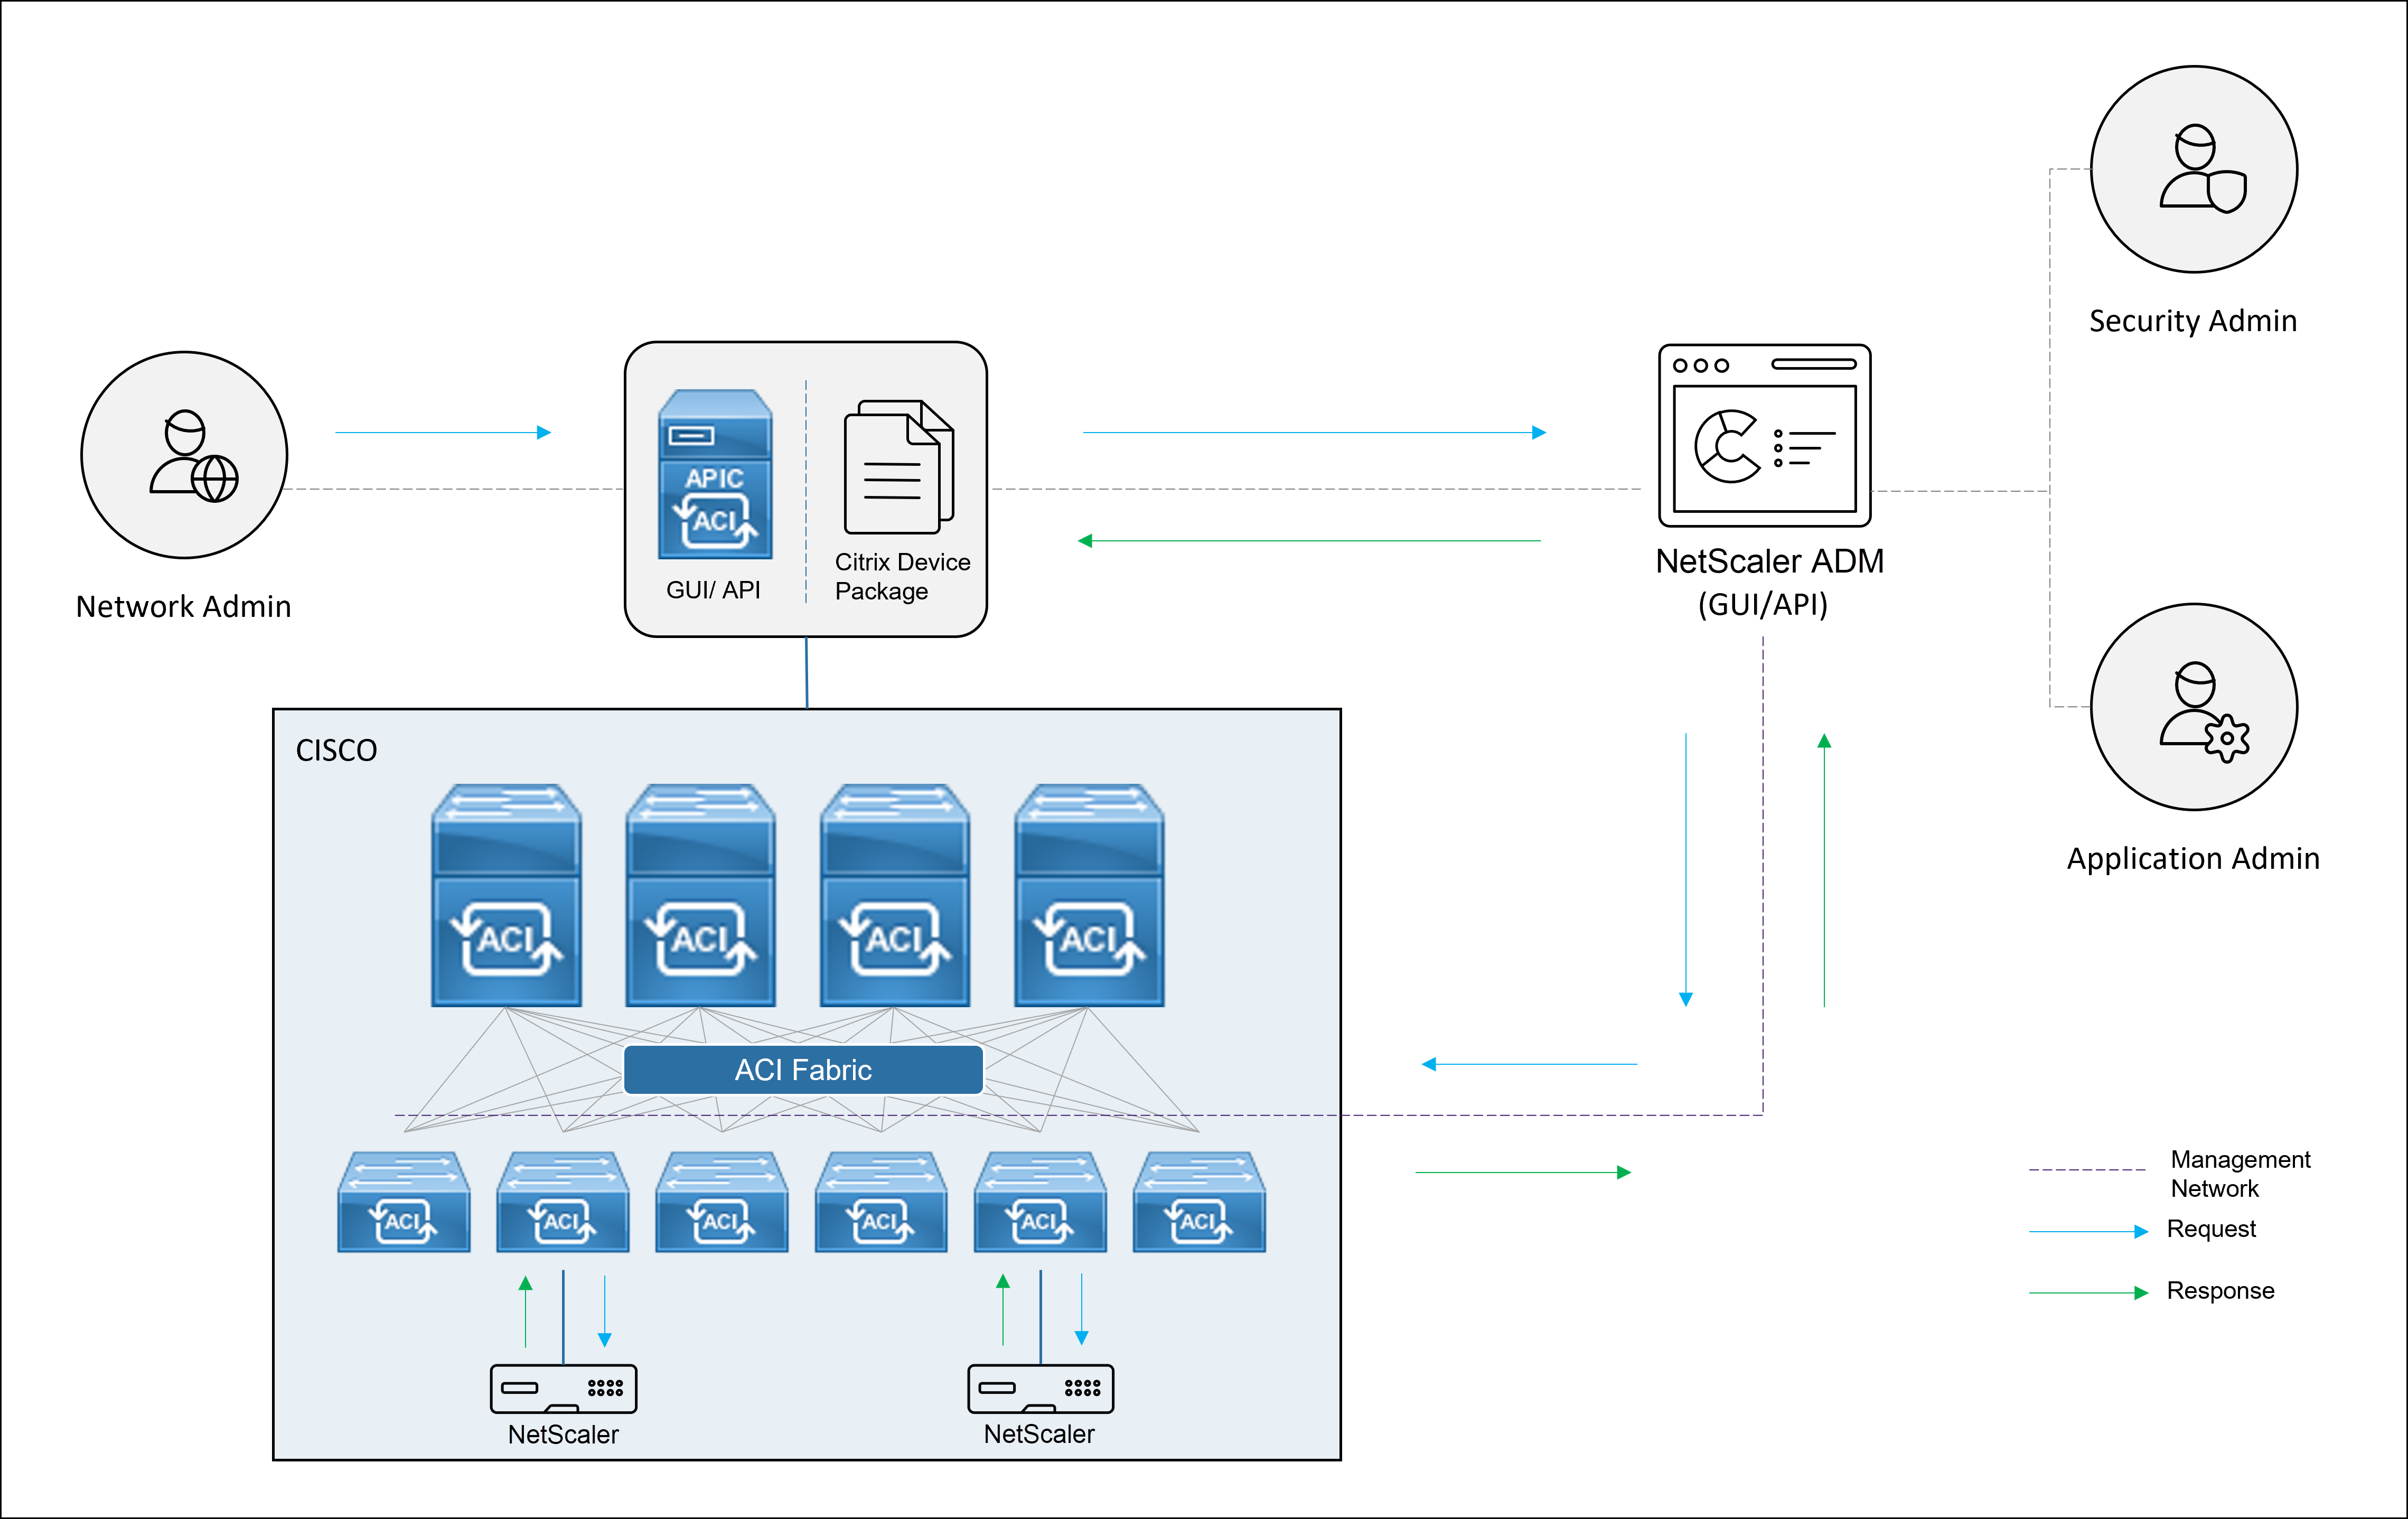The image size is (2408, 1519).
Task: Click the Citrix Device Package document icon
Action: pyautogui.click(x=899, y=467)
